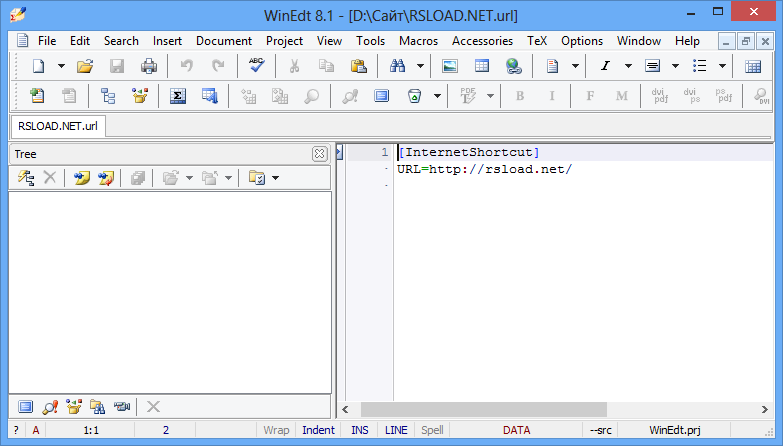Close the Tree panel with its X box
Viewport: 783px width, 446px height.
pyautogui.click(x=320, y=154)
